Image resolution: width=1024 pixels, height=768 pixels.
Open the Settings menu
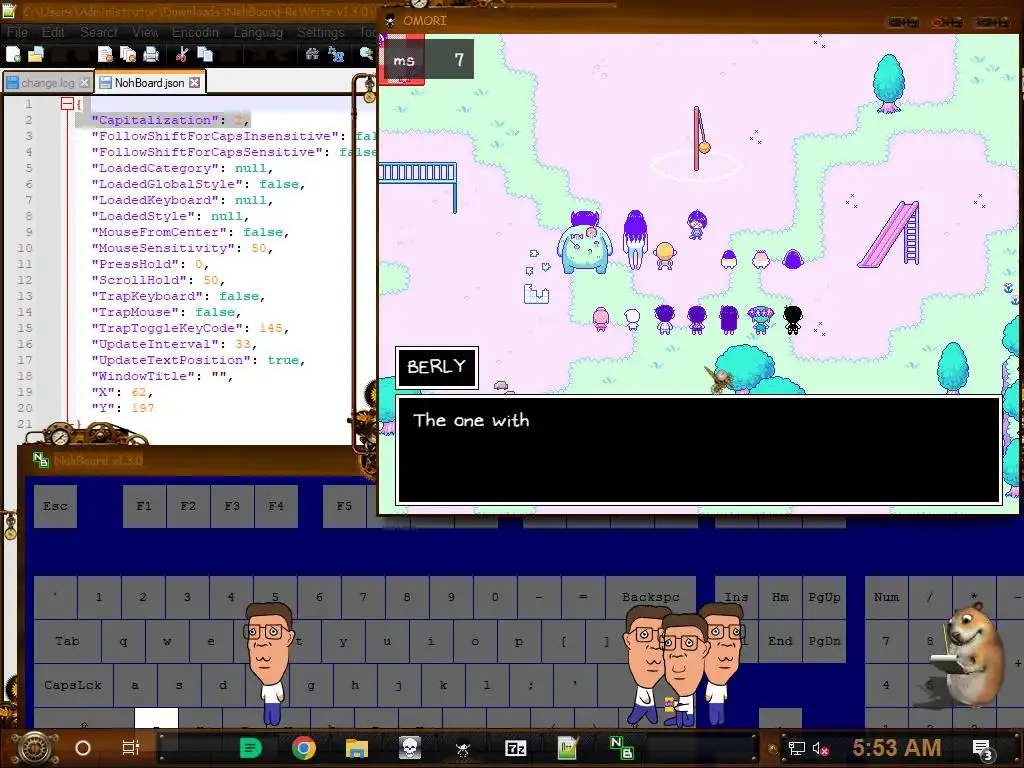coord(321,33)
